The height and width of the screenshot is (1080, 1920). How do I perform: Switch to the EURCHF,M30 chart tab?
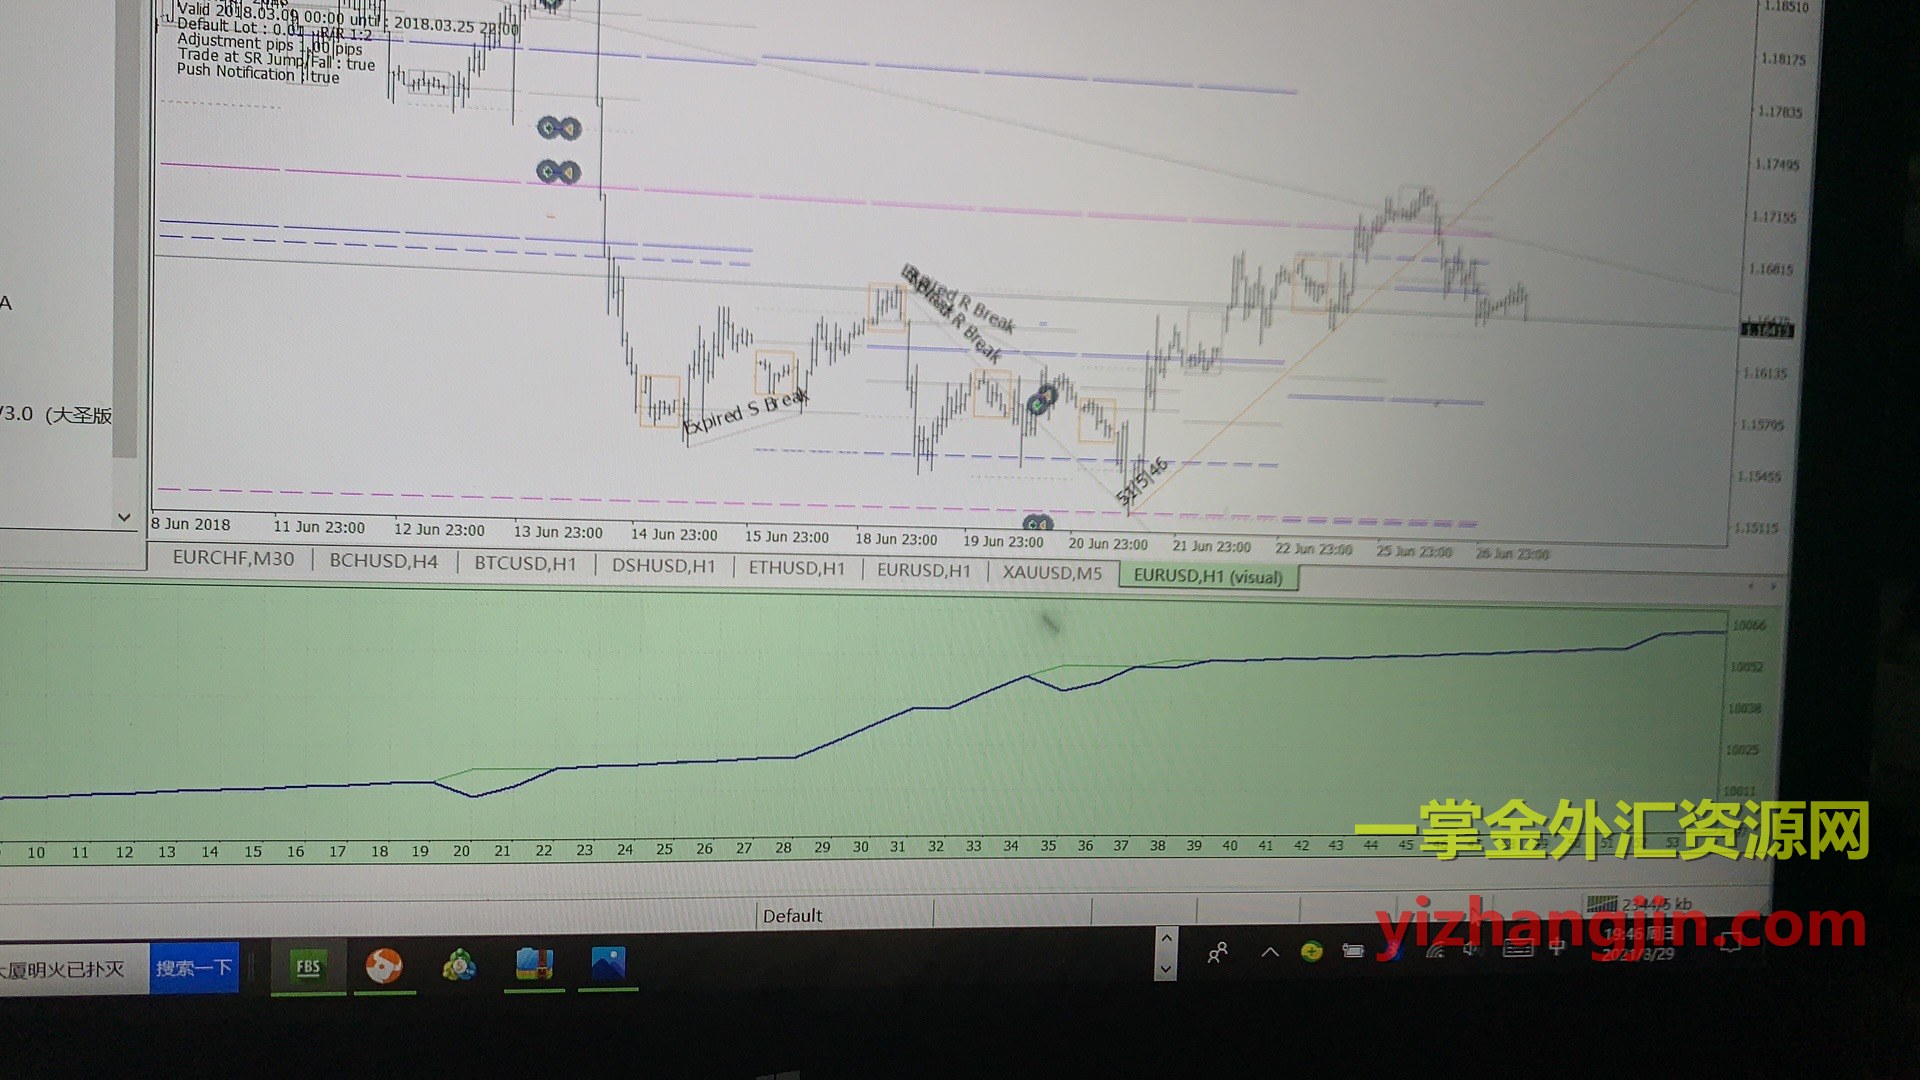(233, 558)
